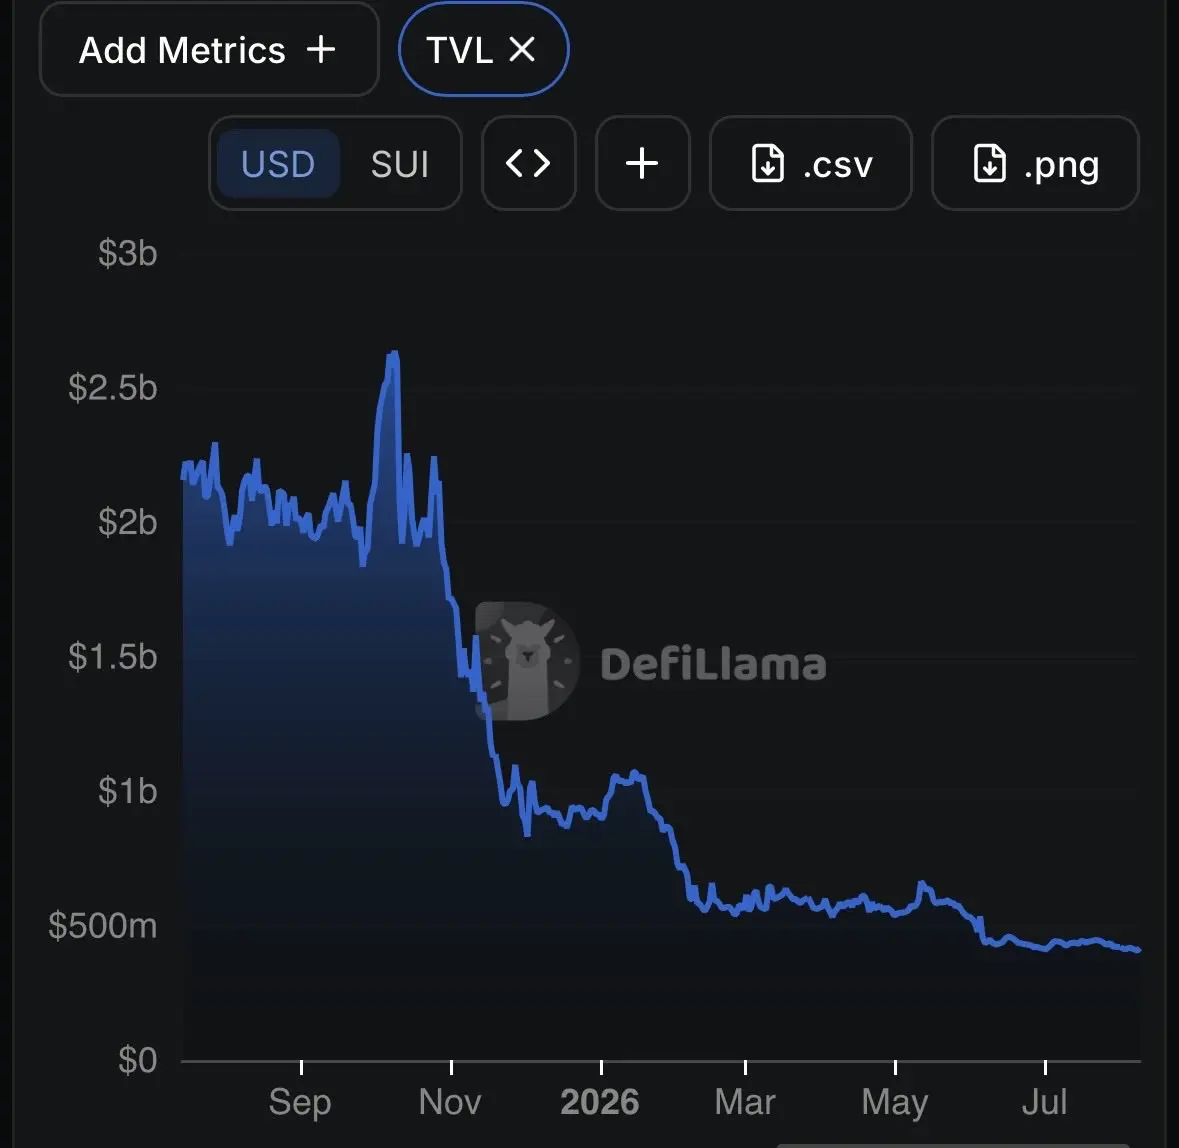Export the chart as .png

pyautogui.click(x=1035, y=163)
